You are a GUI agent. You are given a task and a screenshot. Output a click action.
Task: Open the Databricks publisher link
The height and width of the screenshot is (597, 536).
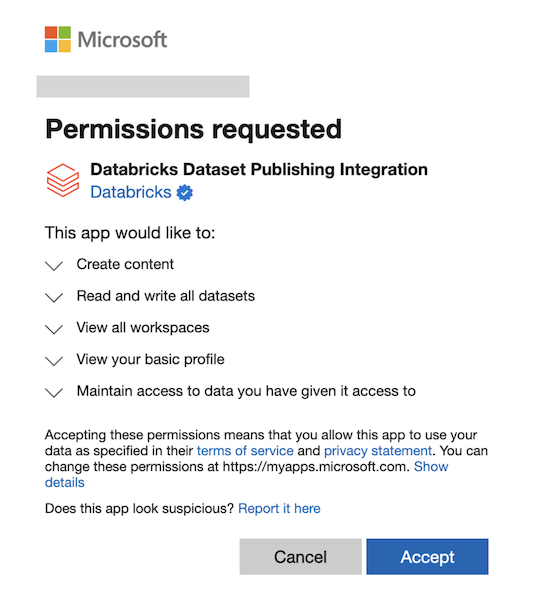point(131,192)
